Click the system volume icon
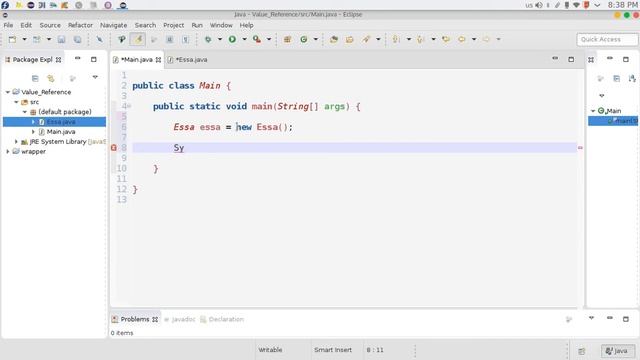The image size is (640, 360). tap(539, 5)
